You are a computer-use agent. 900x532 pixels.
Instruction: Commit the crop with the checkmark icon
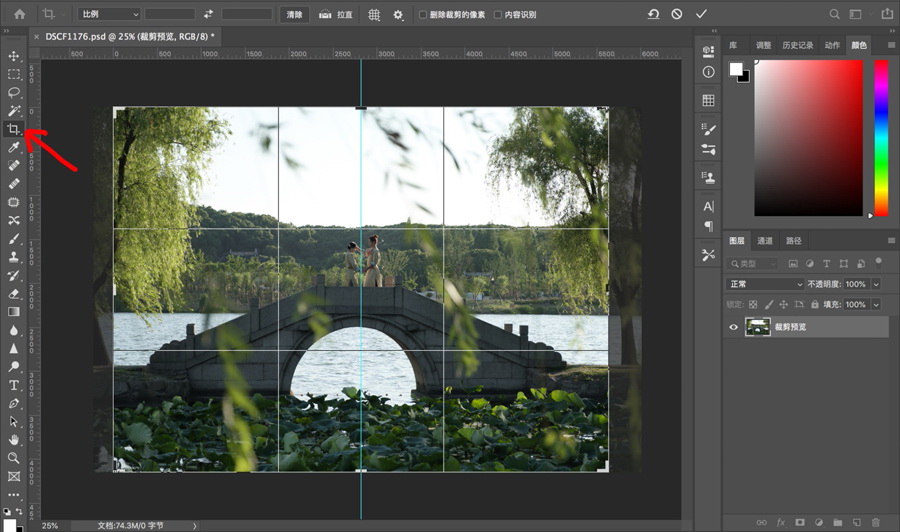coord(701,14)
